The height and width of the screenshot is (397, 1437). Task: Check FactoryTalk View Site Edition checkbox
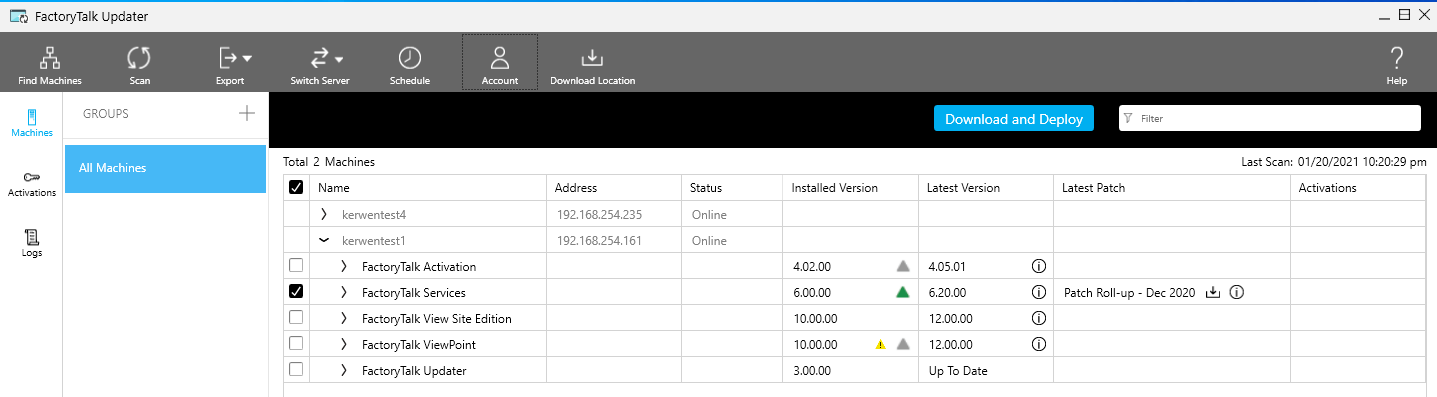click(x=296, y=318)
